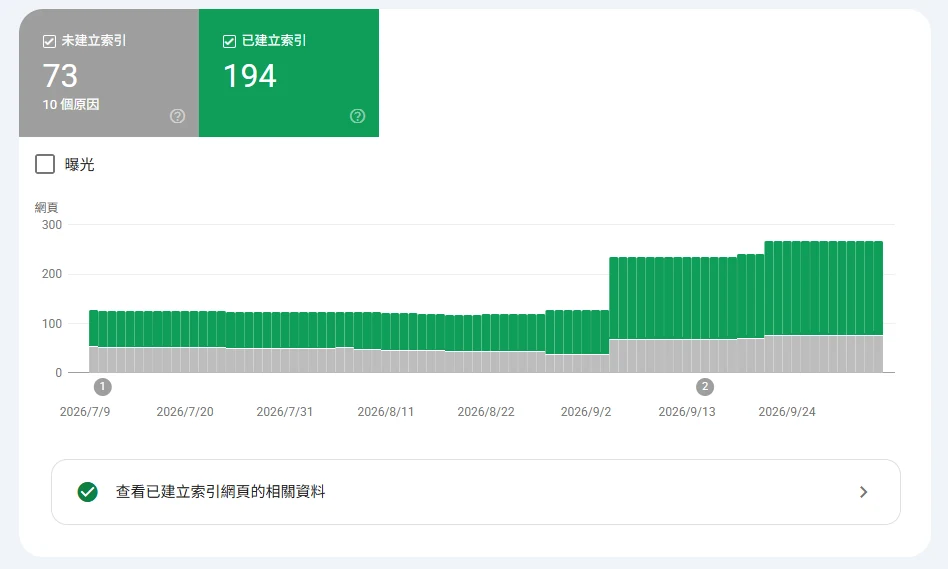Click the 2026/7/20 axis date label

pos(185,412)
